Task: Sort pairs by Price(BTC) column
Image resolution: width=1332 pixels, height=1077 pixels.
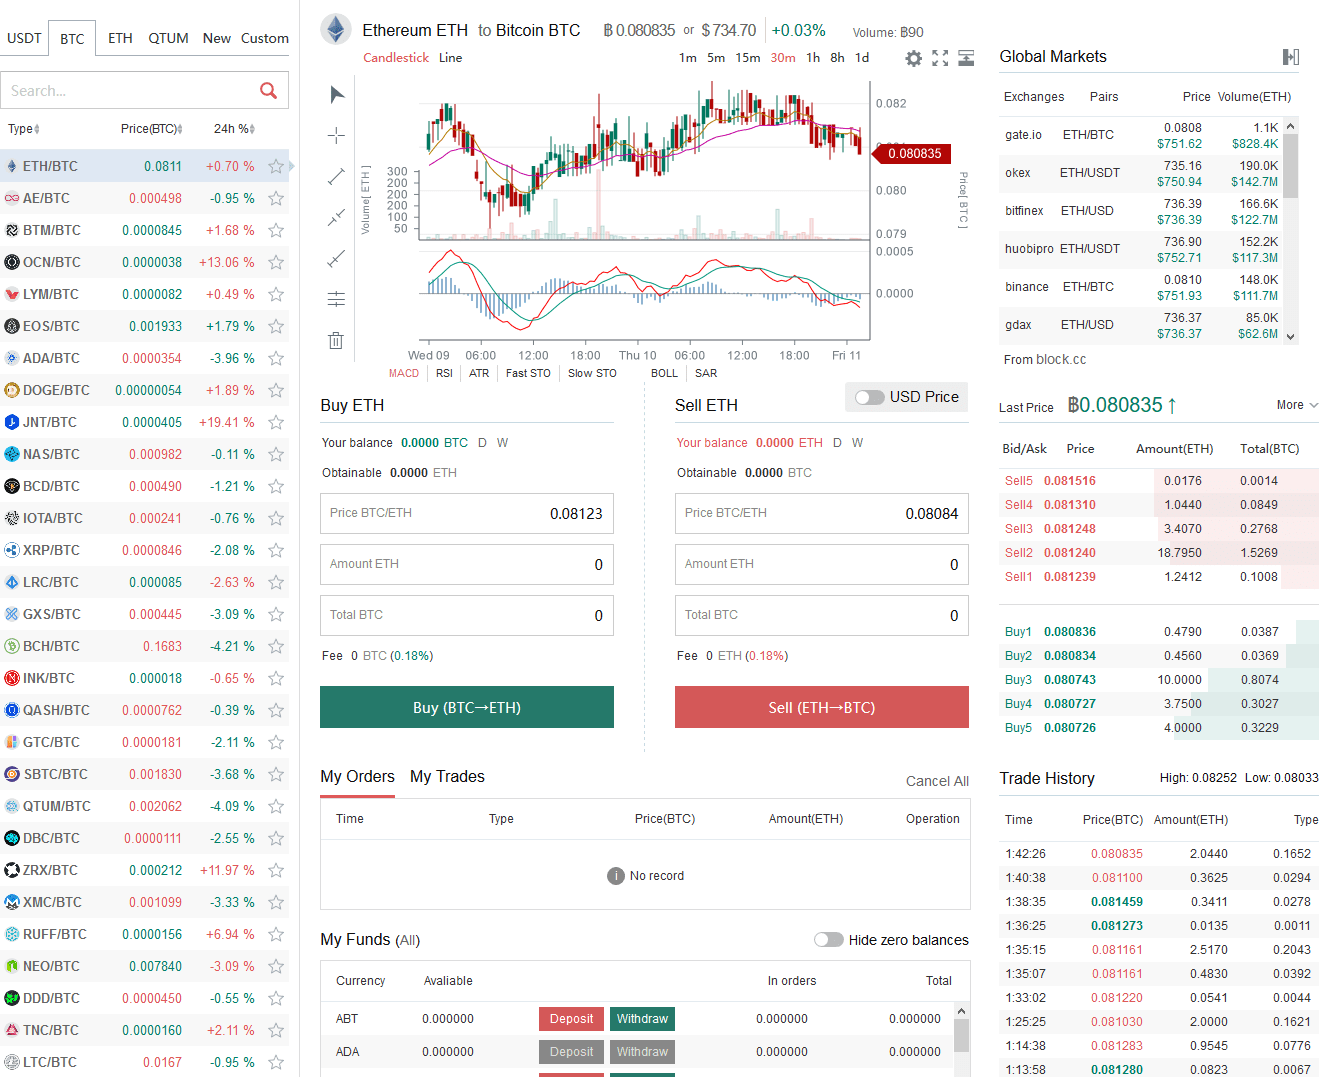Action: (x=152, y=129)
